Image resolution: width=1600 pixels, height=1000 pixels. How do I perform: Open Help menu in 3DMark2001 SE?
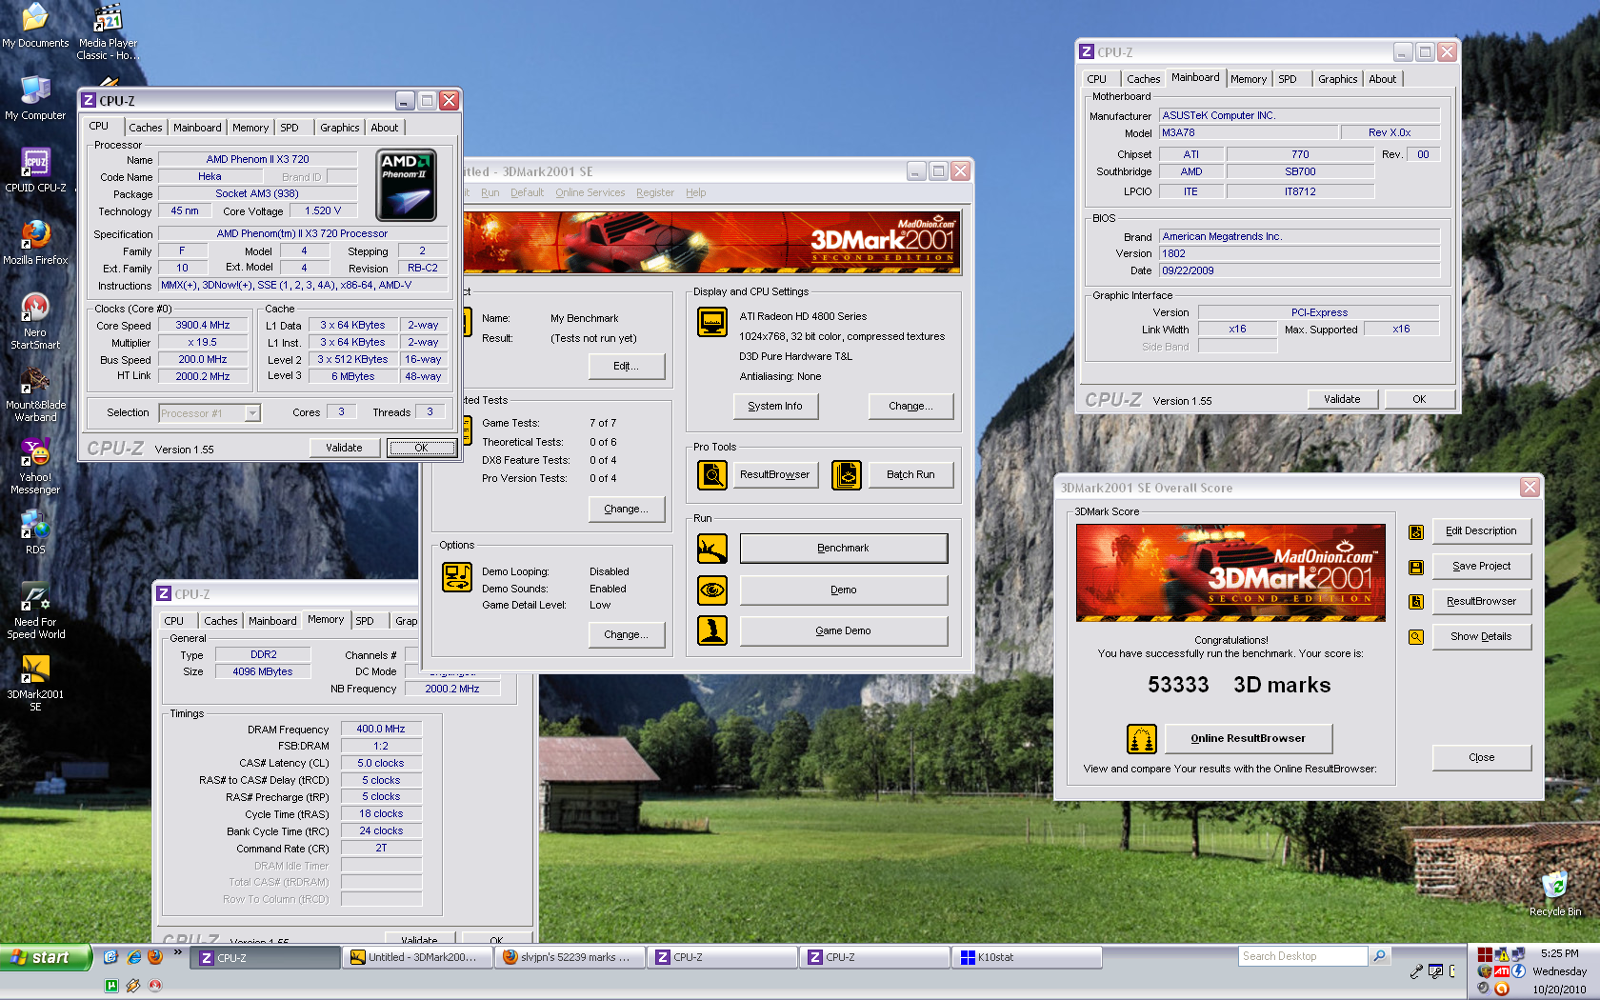click(696, 193)
